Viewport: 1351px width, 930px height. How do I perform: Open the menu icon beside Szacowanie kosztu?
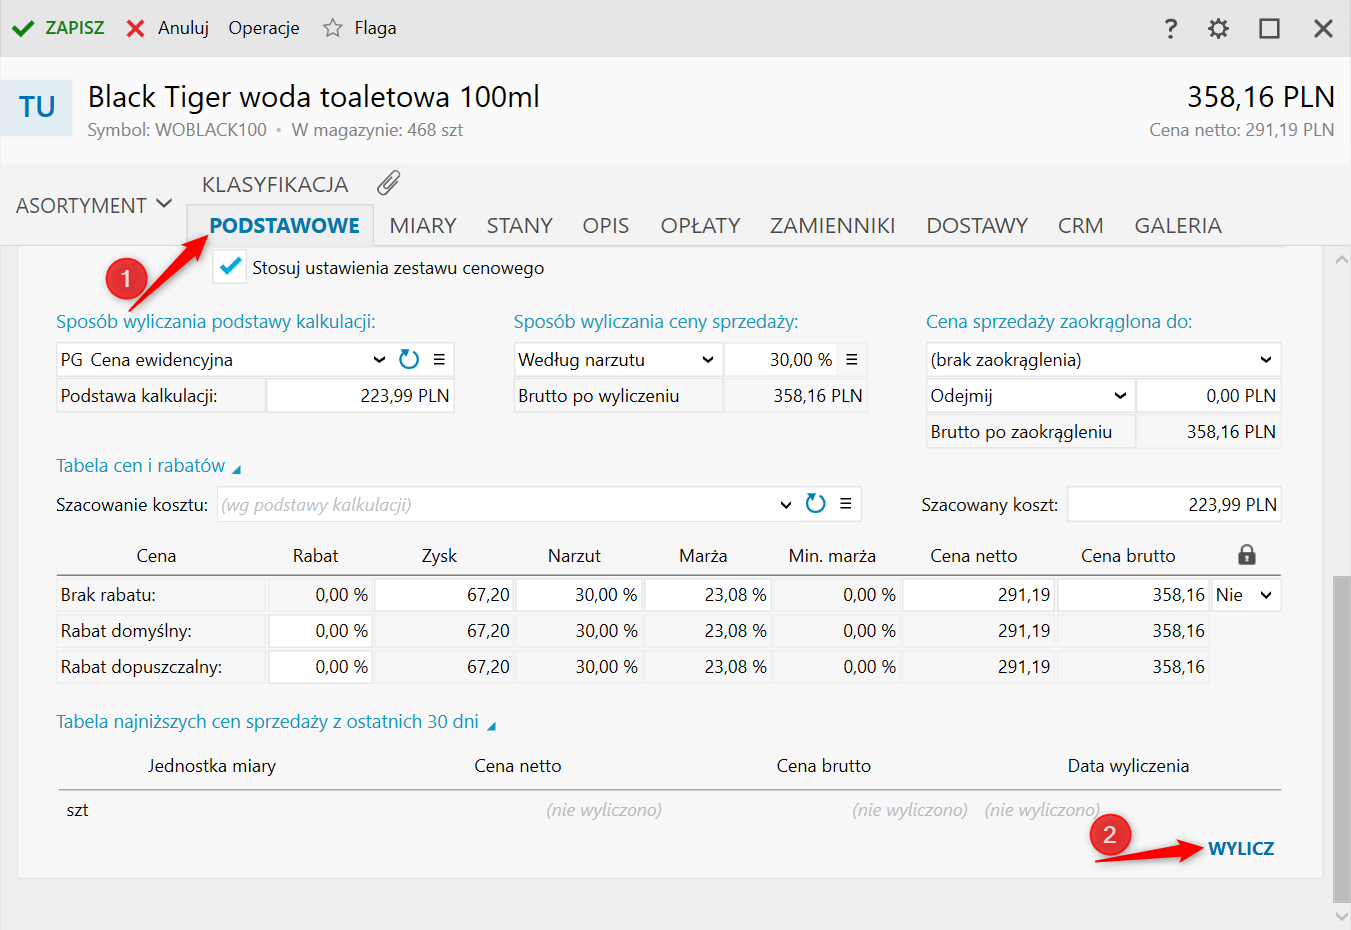click(x=846, y=504)
